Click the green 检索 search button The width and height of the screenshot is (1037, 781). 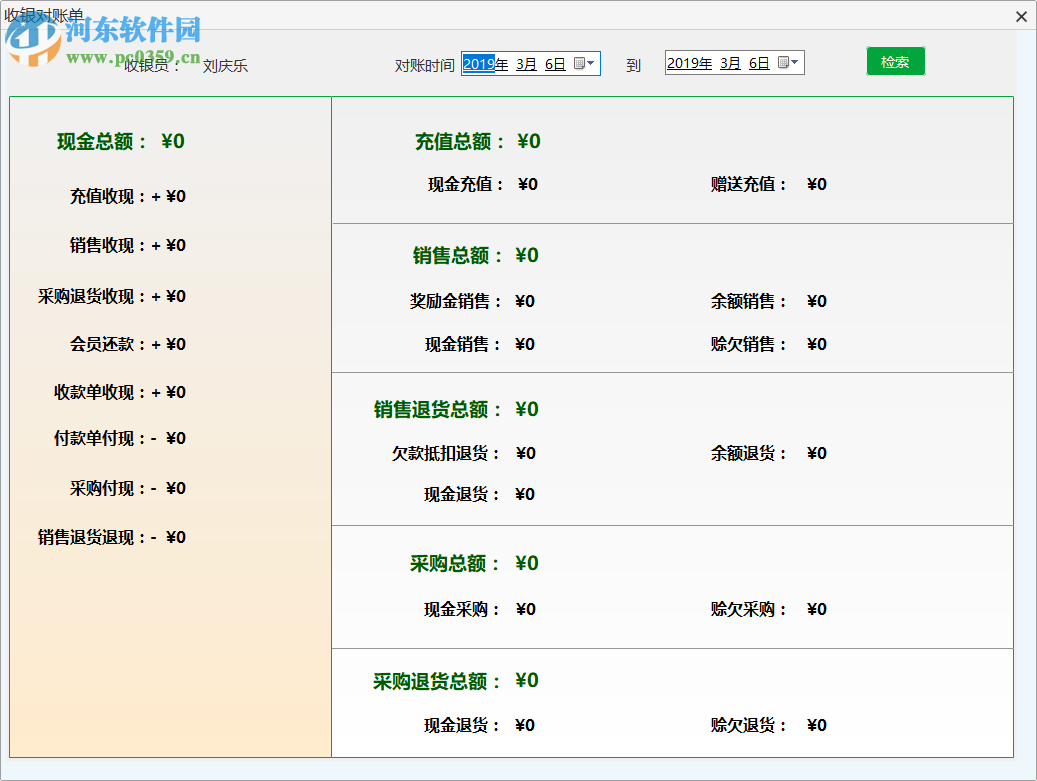coord(895,62)
